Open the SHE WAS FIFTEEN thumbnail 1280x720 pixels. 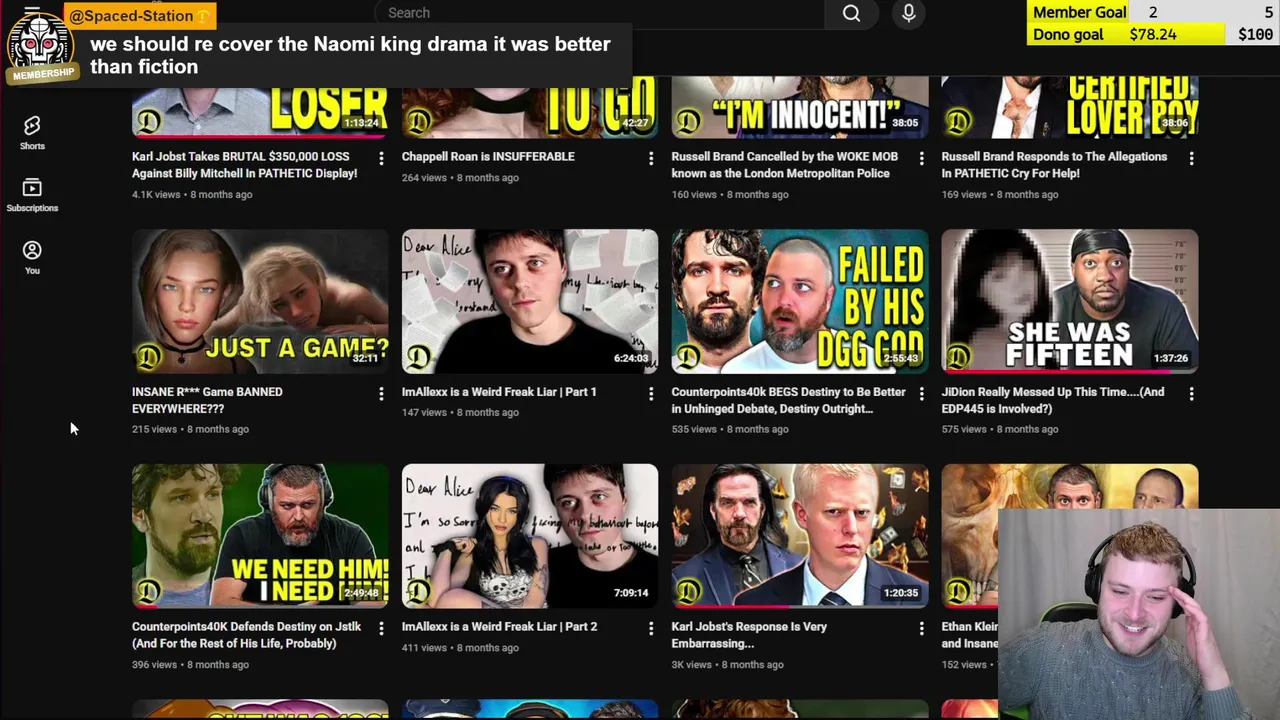[x=1070, y=301]
